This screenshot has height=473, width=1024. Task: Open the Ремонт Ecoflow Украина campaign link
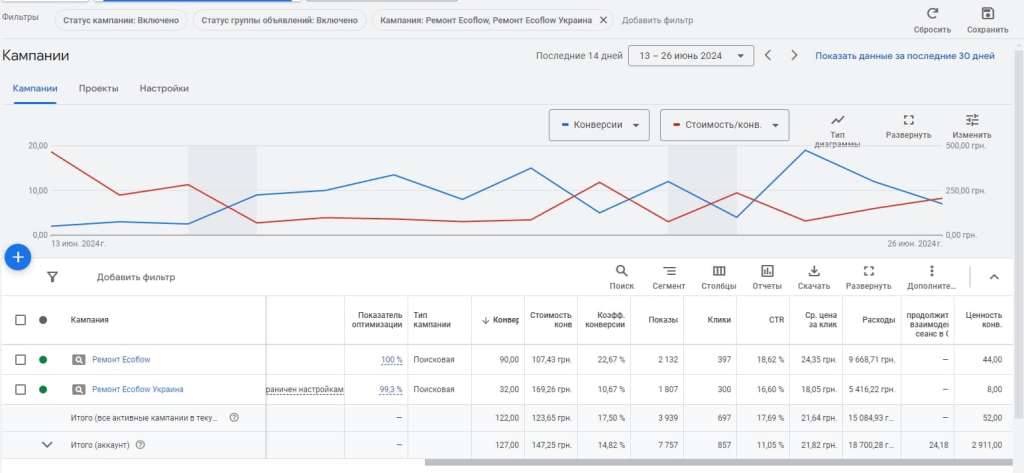click(138, 389)
